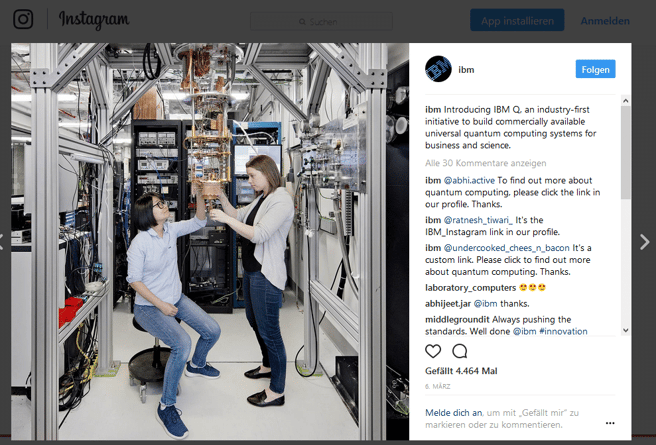
Task: Click the comment speech bubble icon
Action: coord(460,351)
